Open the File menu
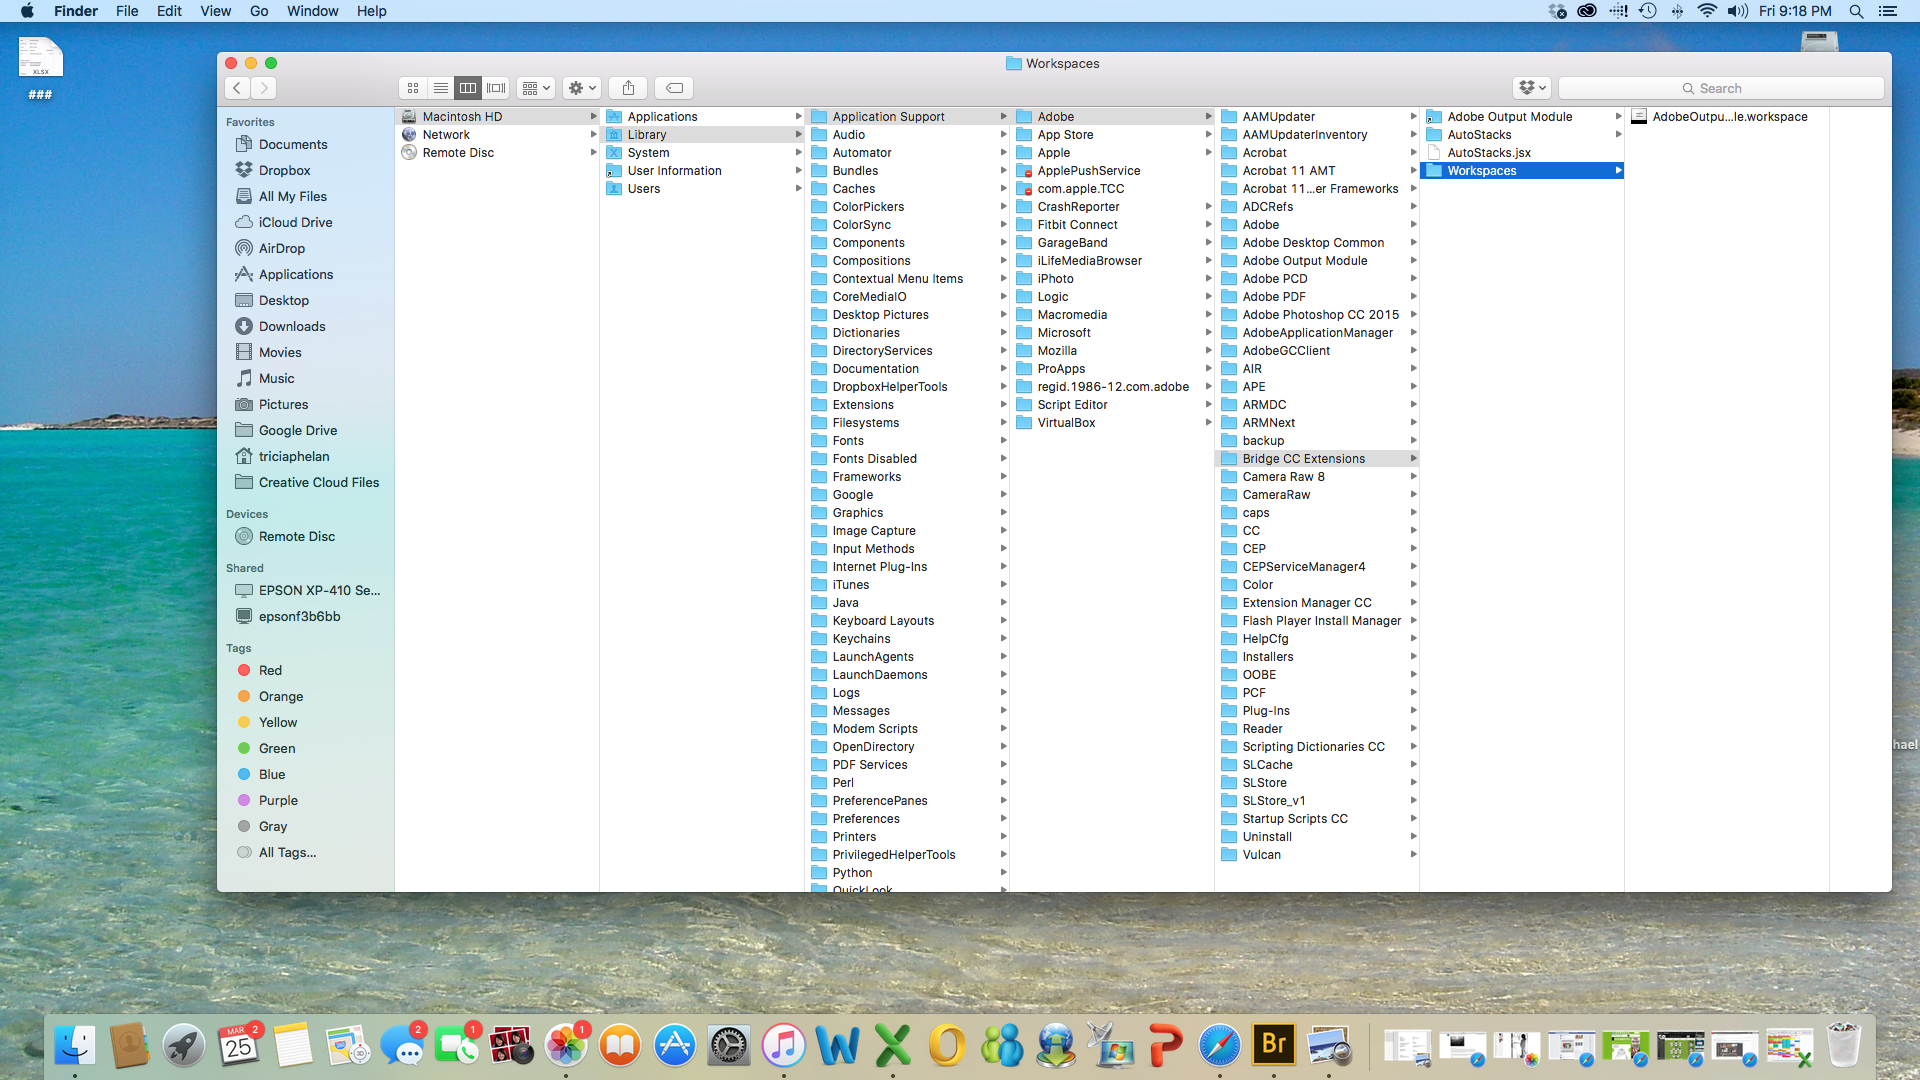 tap(127, 11)
